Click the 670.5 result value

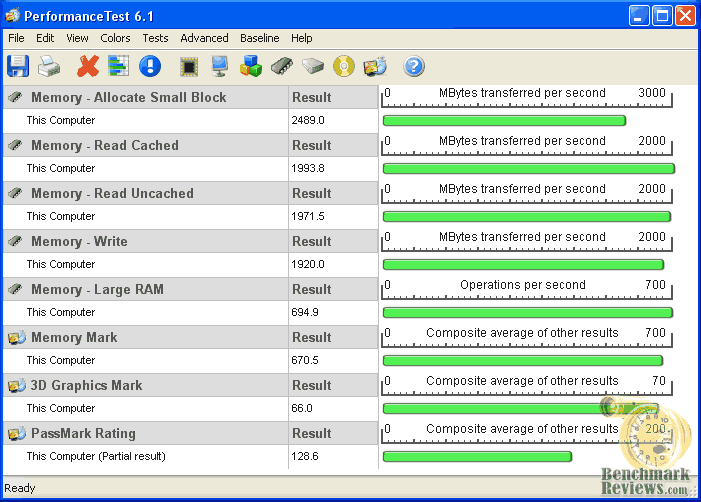tap(305, 360)
